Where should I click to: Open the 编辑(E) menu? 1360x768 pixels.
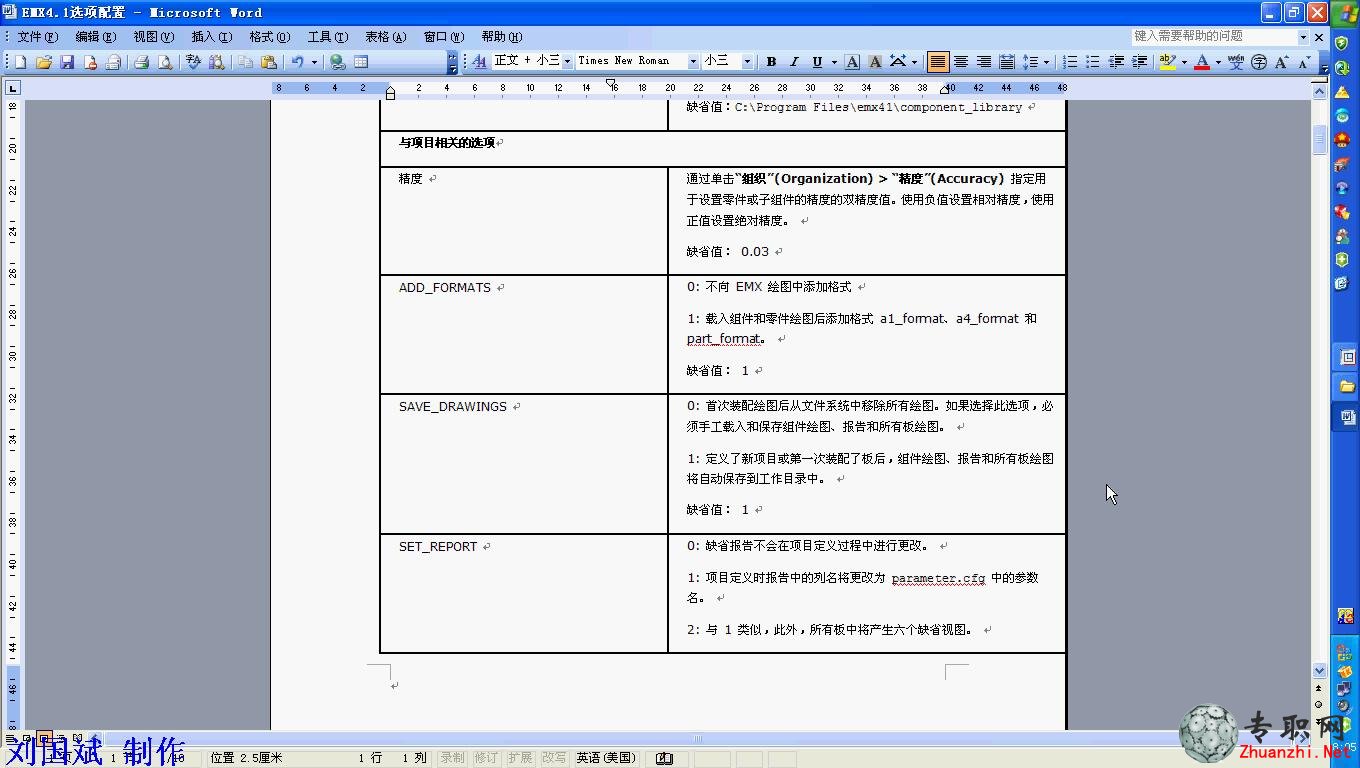tap(95, 37)
